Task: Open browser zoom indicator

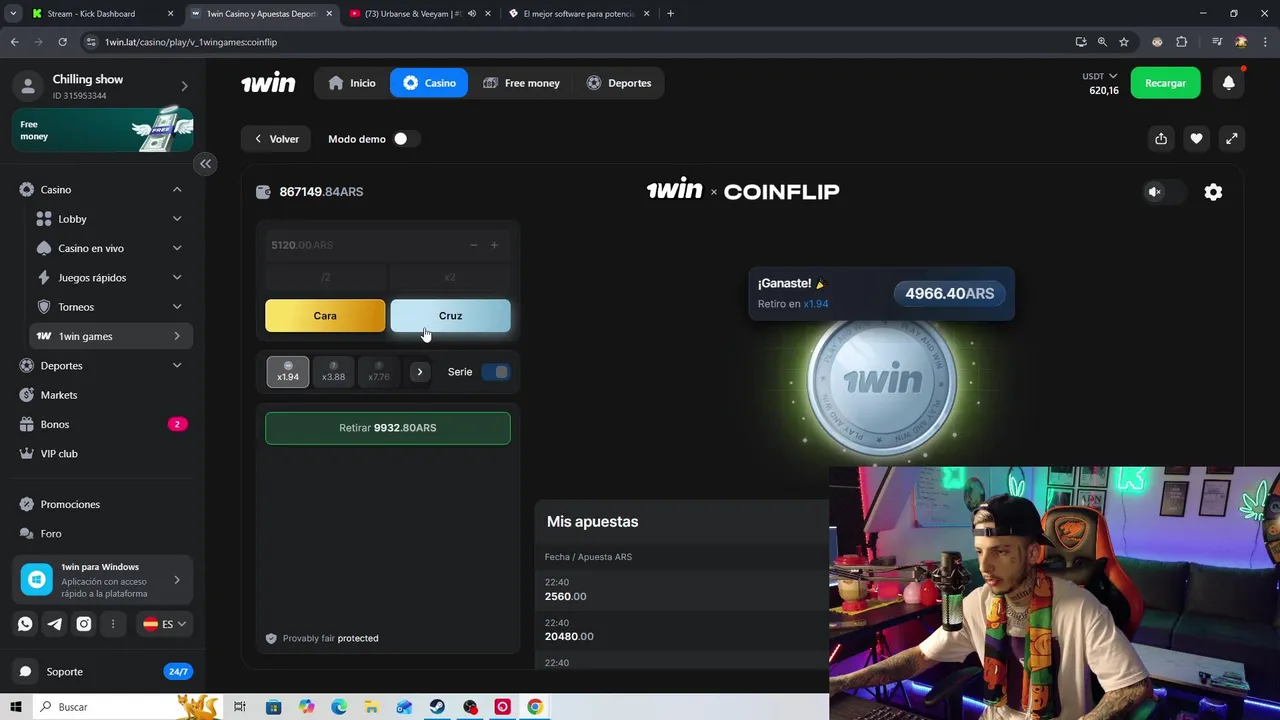Action: 1102,42
